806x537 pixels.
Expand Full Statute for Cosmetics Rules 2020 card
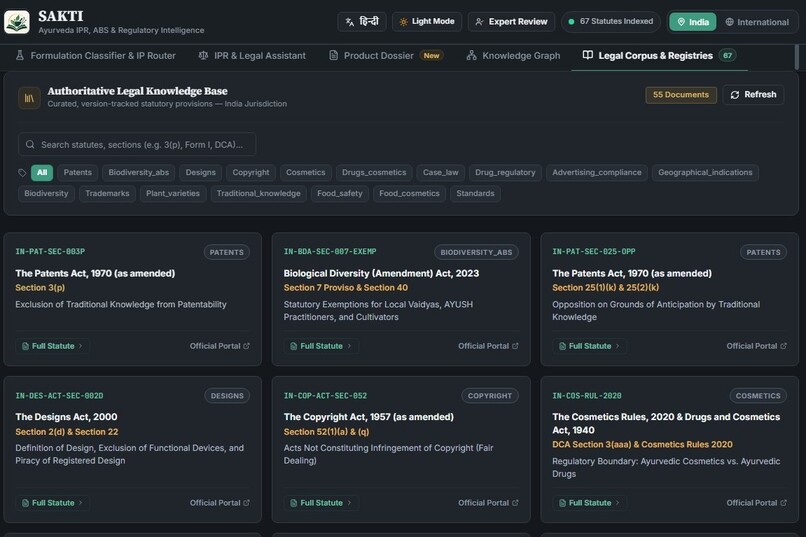point(590,503)
